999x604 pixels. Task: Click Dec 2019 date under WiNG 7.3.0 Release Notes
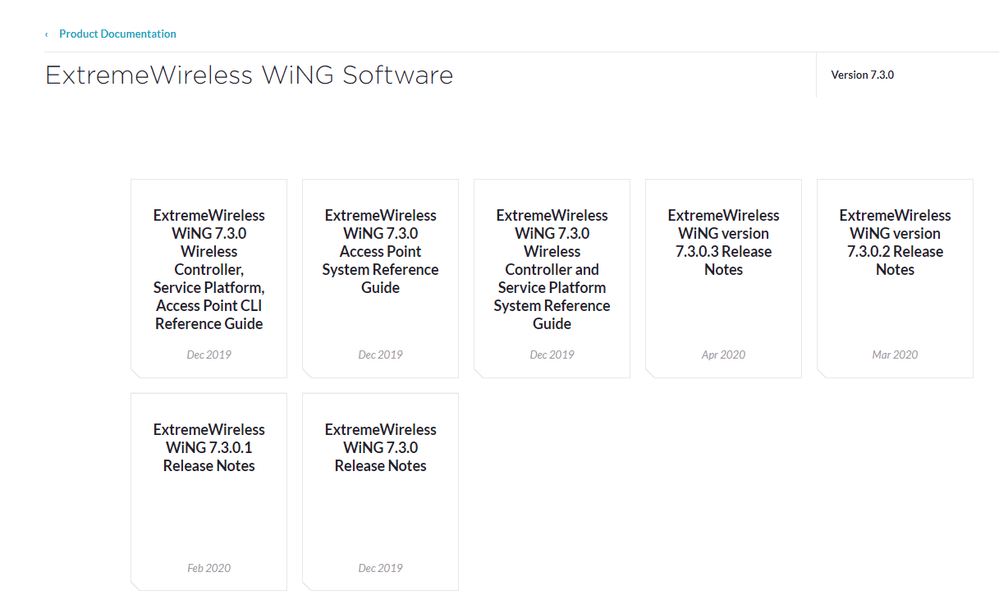coord(380,568)
